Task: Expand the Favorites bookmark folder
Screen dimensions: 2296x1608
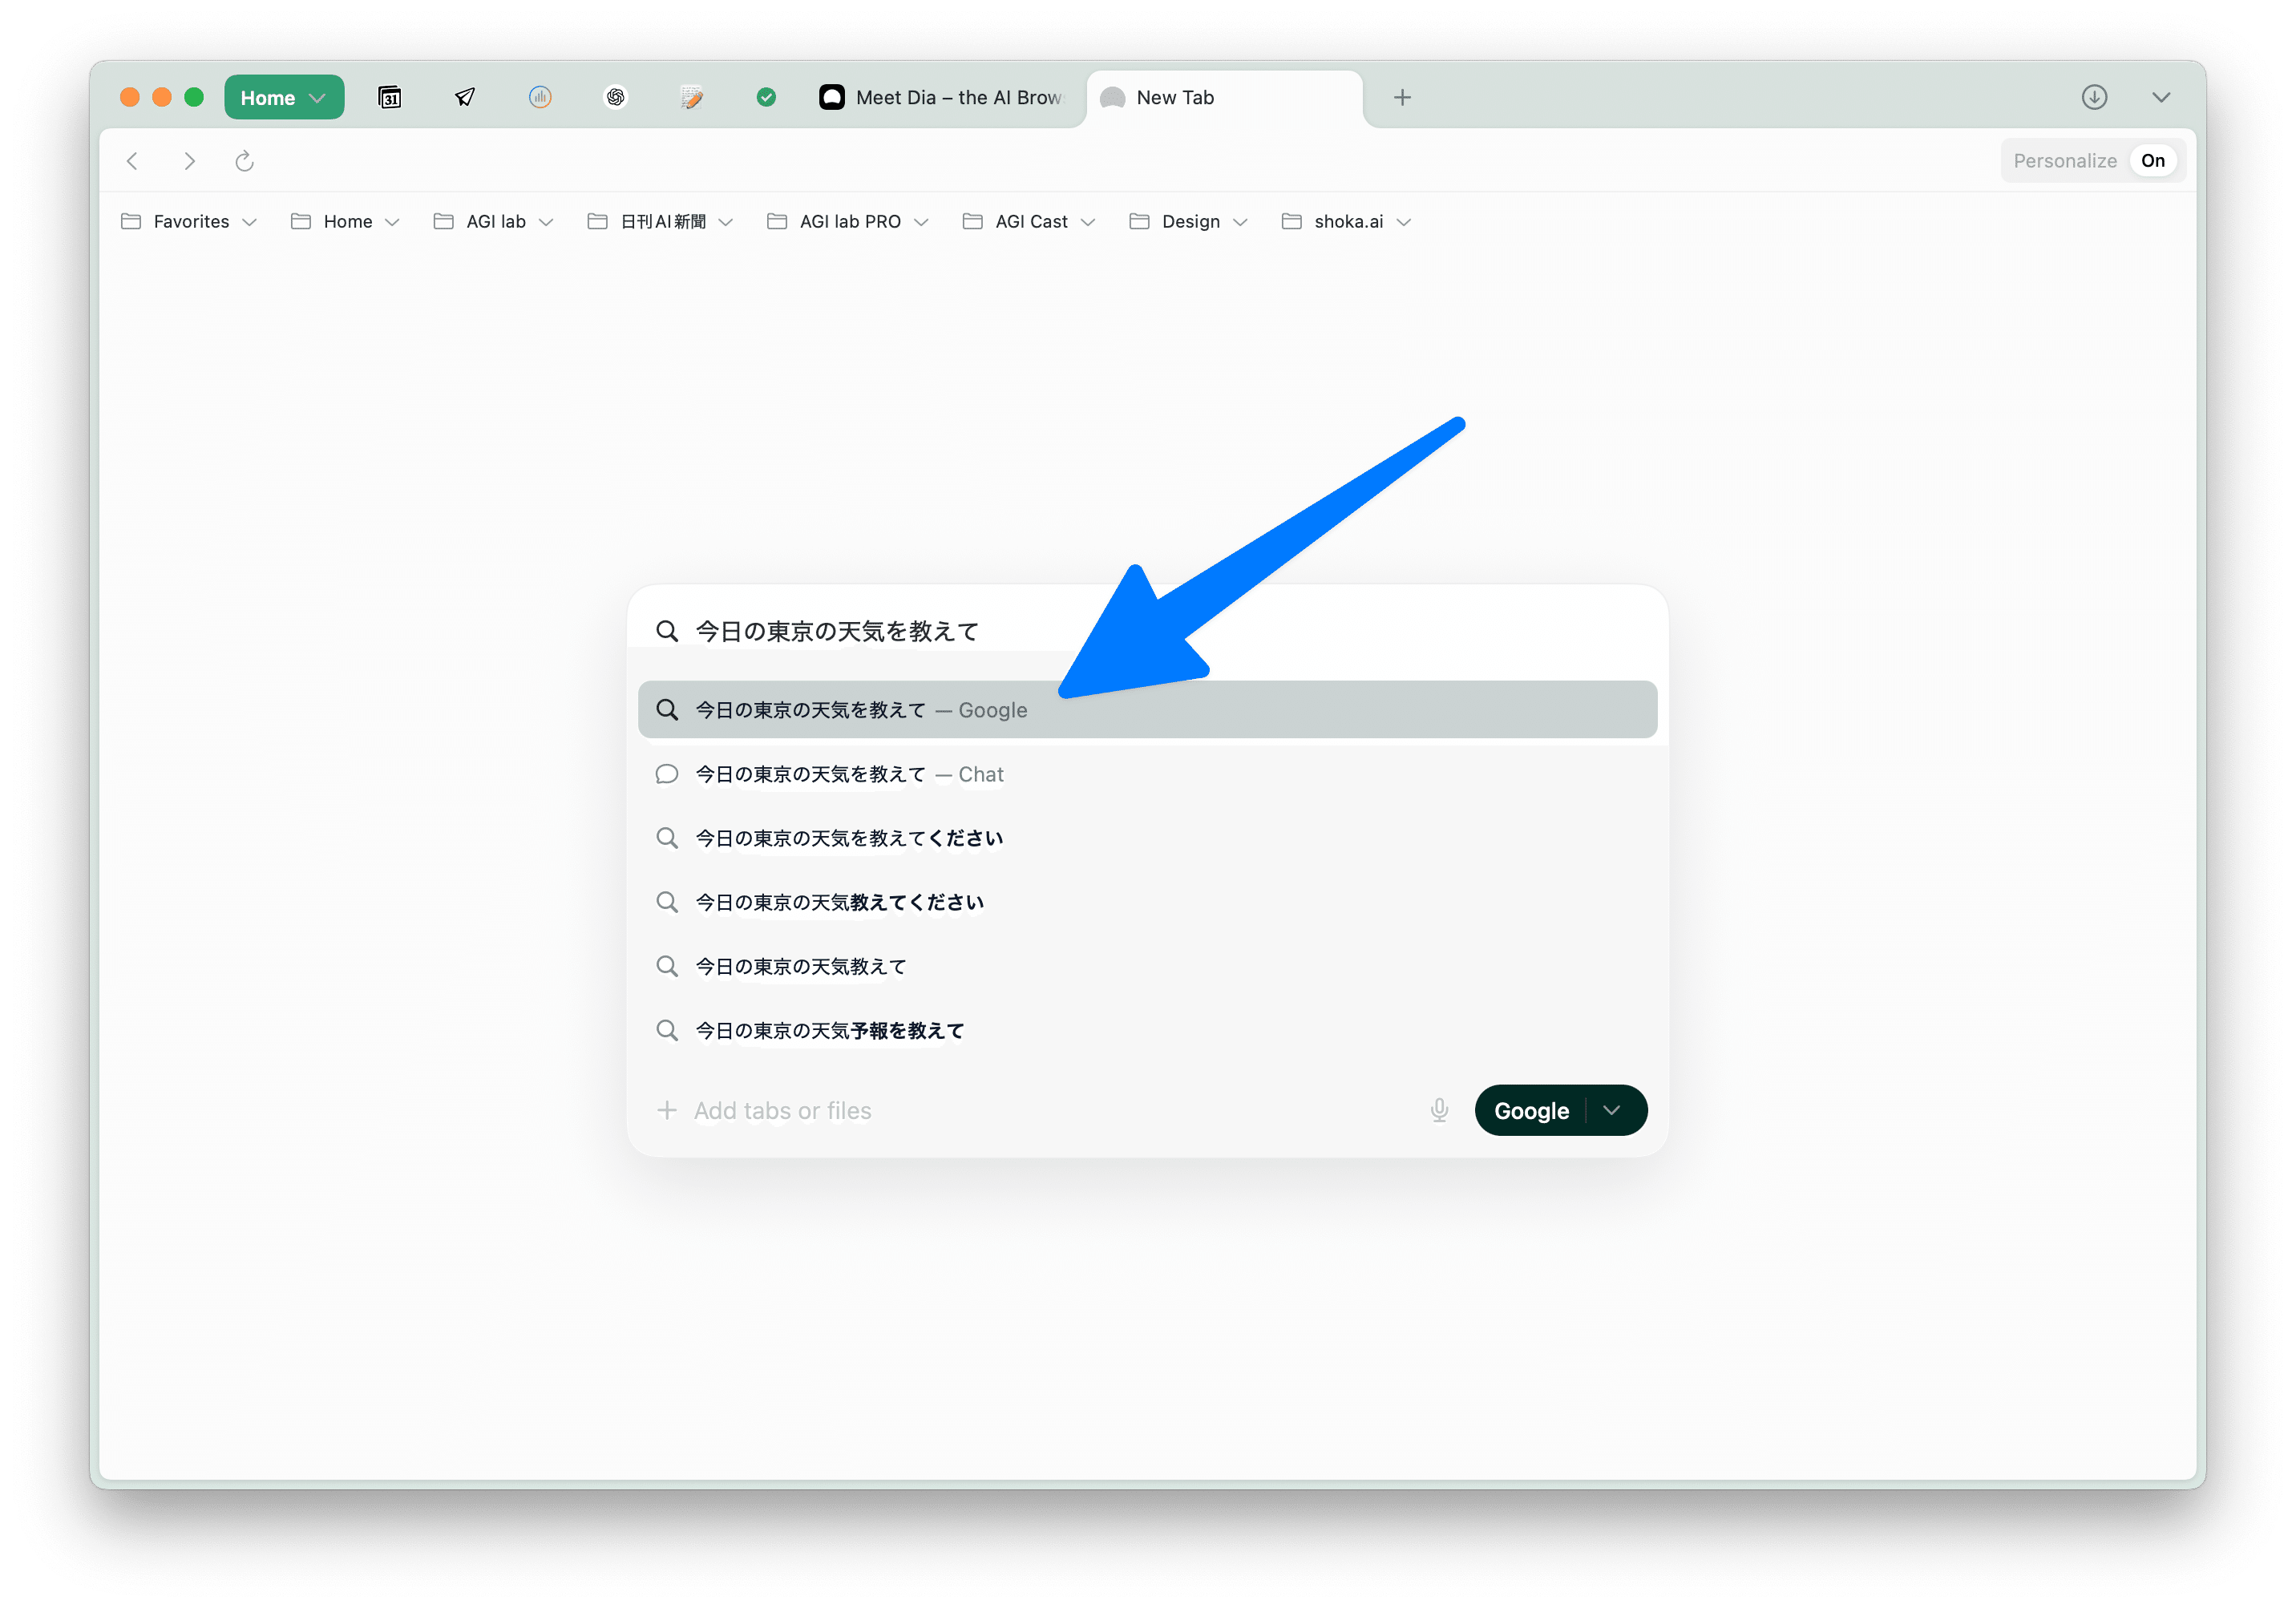Action: [x=189, y=222]
